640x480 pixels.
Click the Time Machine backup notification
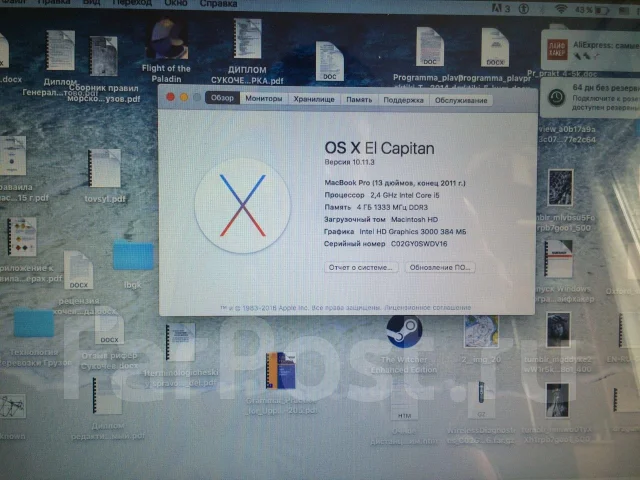590,98
